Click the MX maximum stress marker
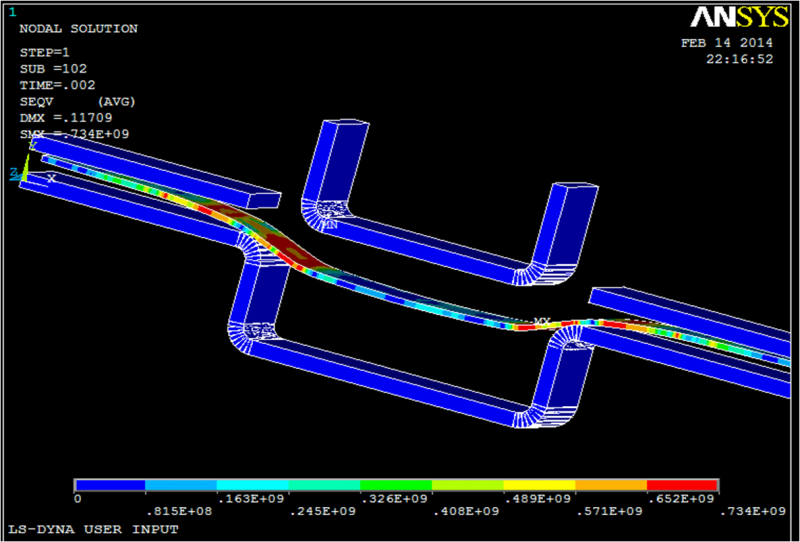Screen dimensions: 800x542 tap(542, 322)
